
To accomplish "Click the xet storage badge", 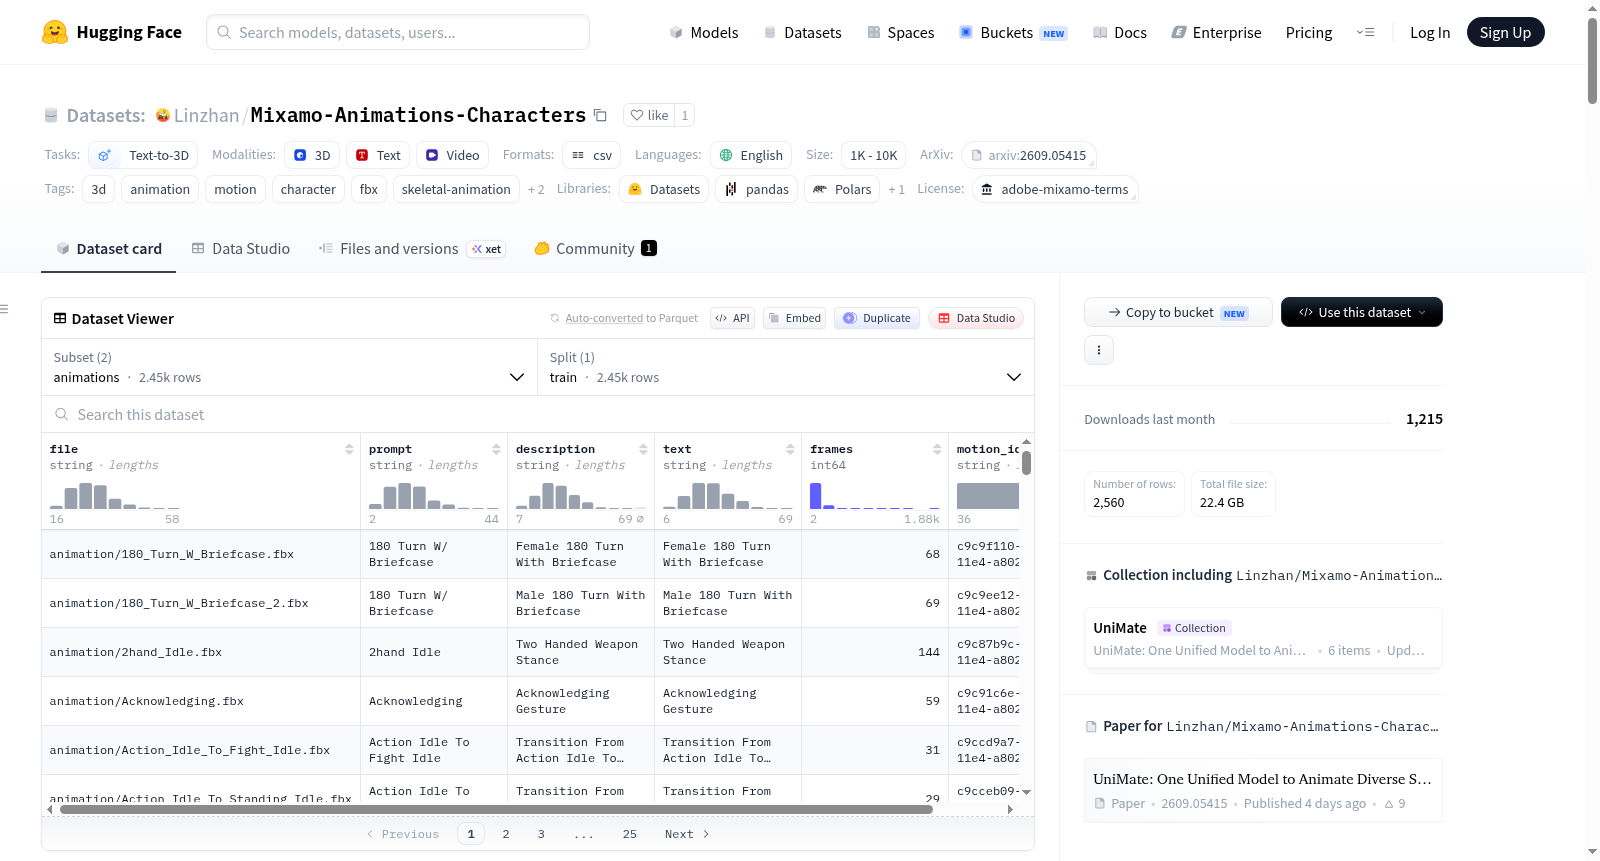I will (x=487, y=249).
